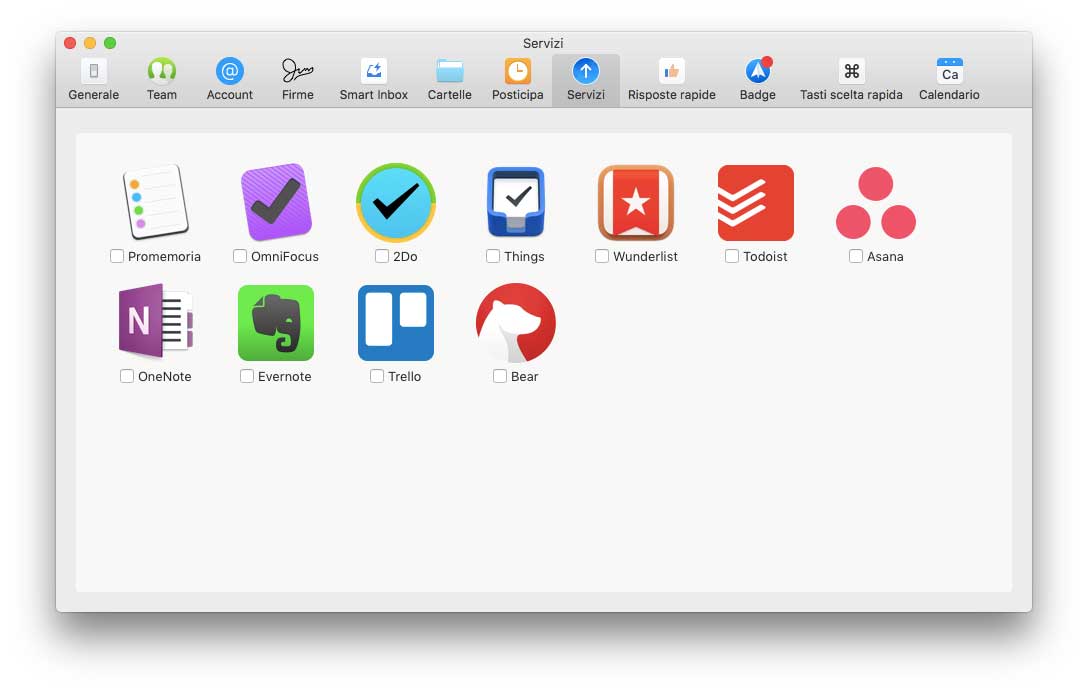Enable the Todoist checkbox

732,256
